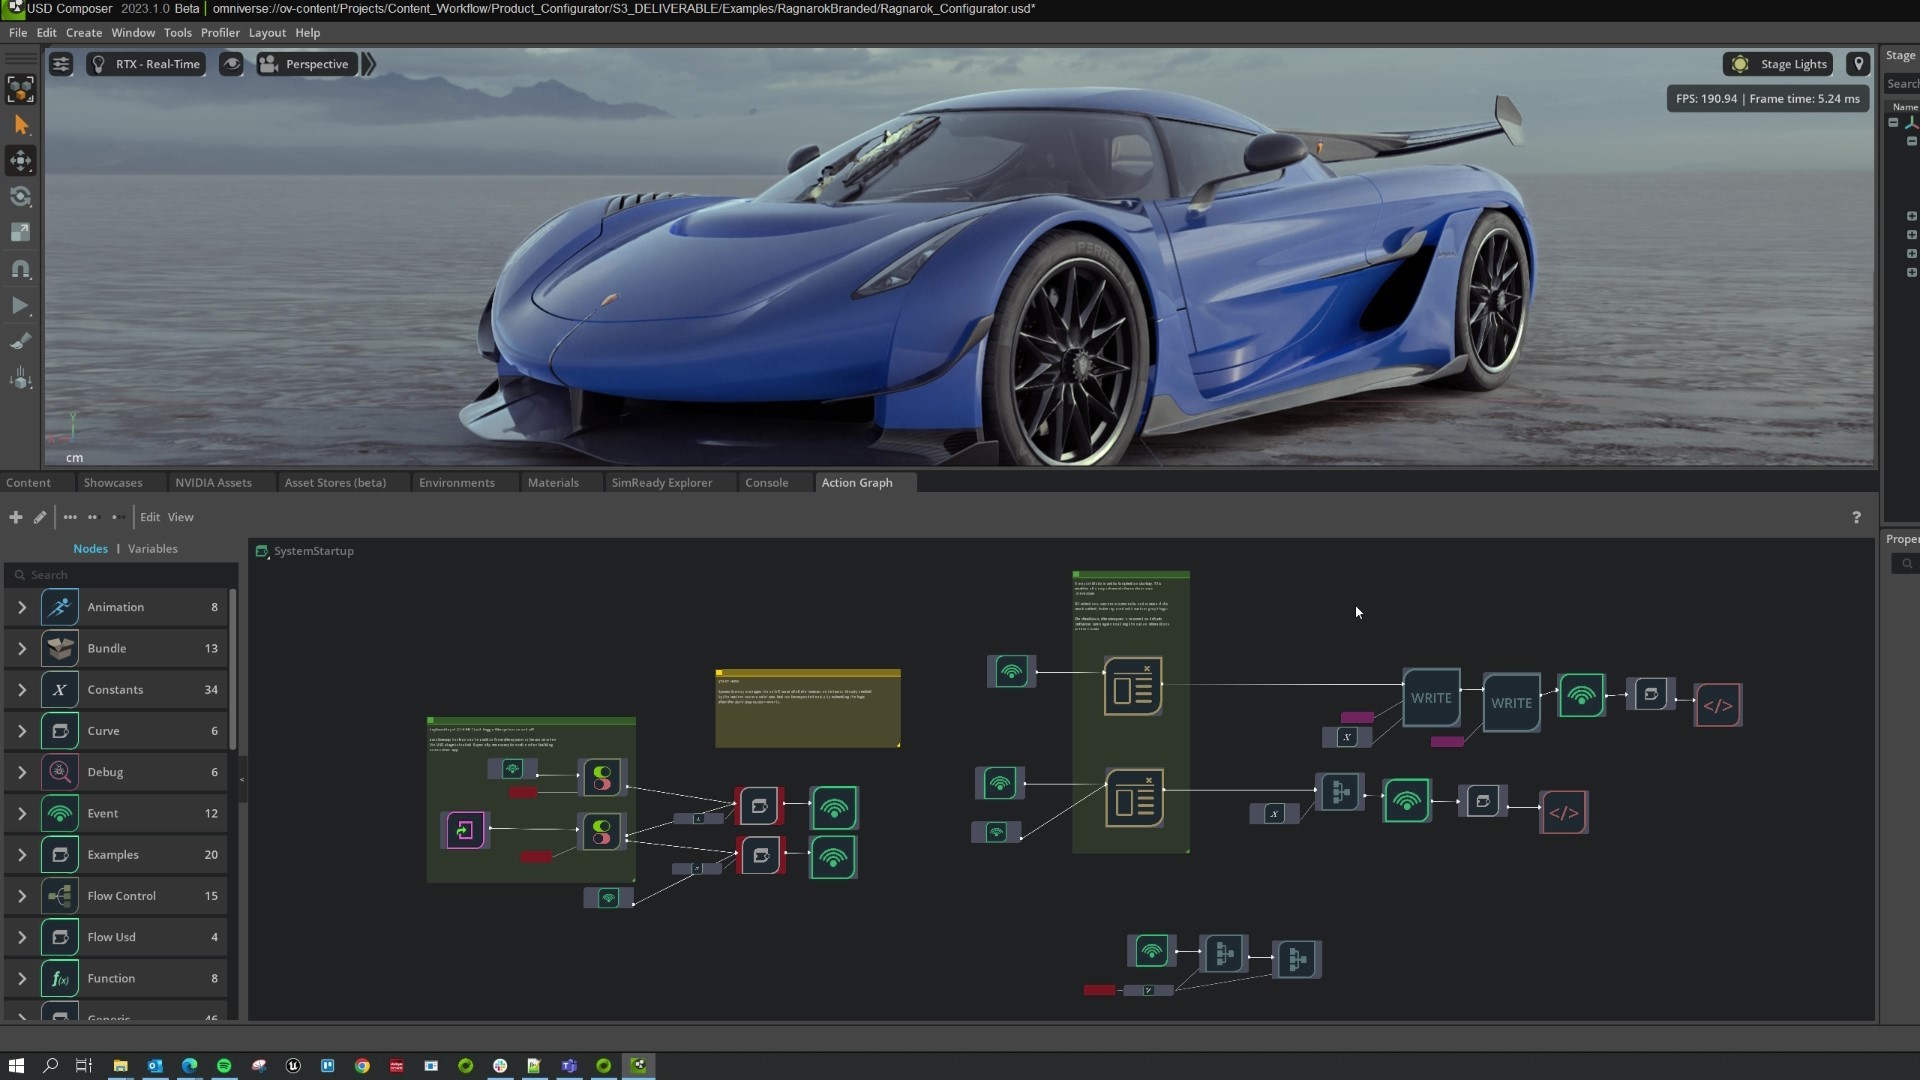Switch to the Action Graph tab
The height and width of the screenshot is (1080, 1920).
coord(856,481)
